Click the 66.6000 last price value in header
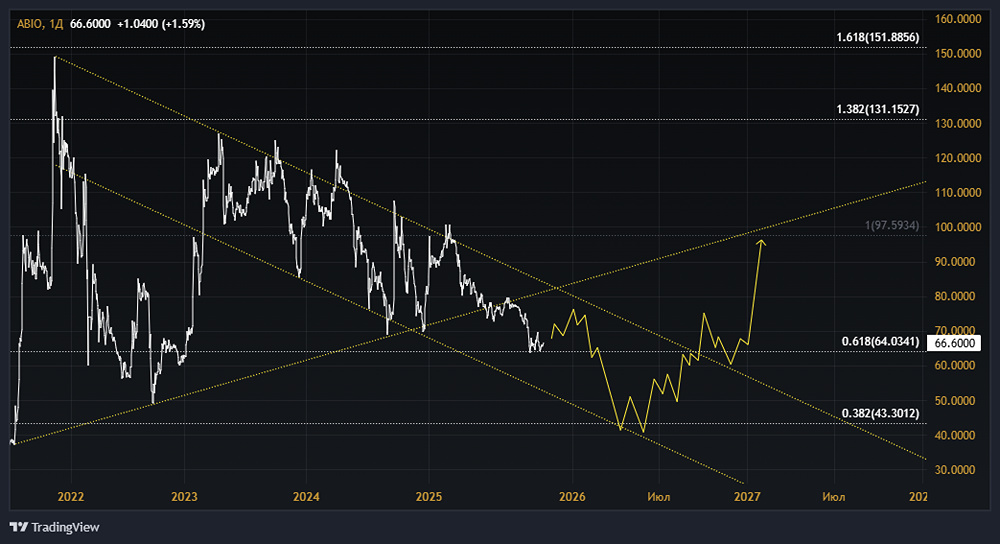 pos(90,24)
